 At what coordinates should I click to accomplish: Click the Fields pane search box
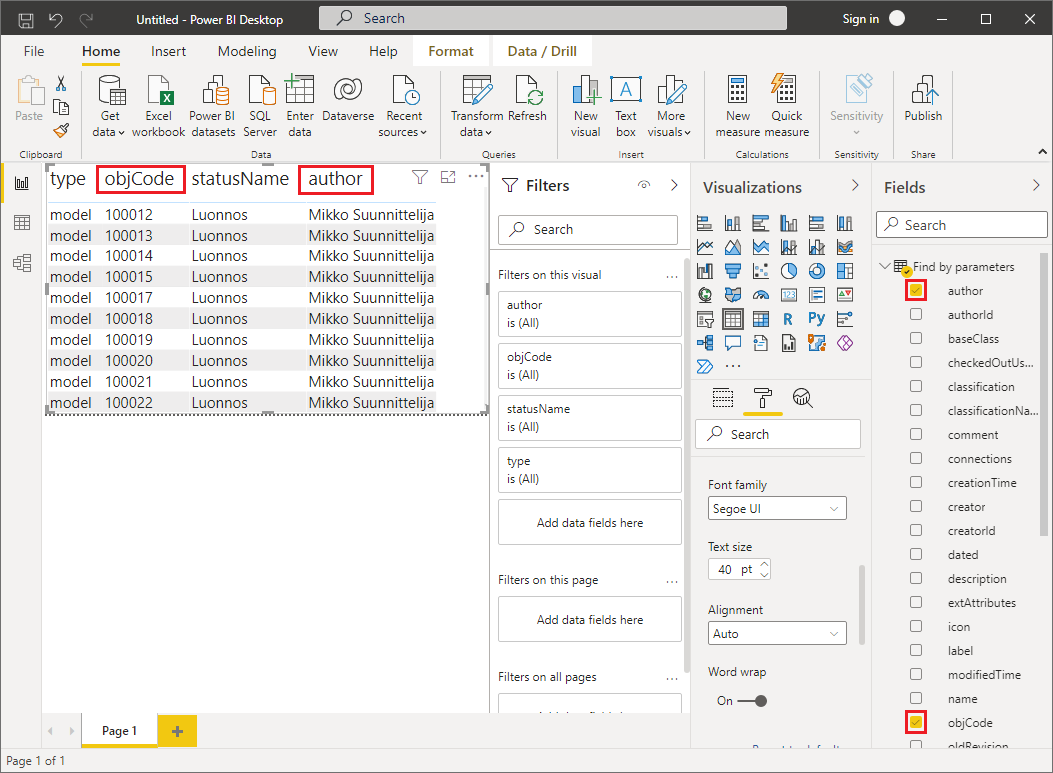958,225
